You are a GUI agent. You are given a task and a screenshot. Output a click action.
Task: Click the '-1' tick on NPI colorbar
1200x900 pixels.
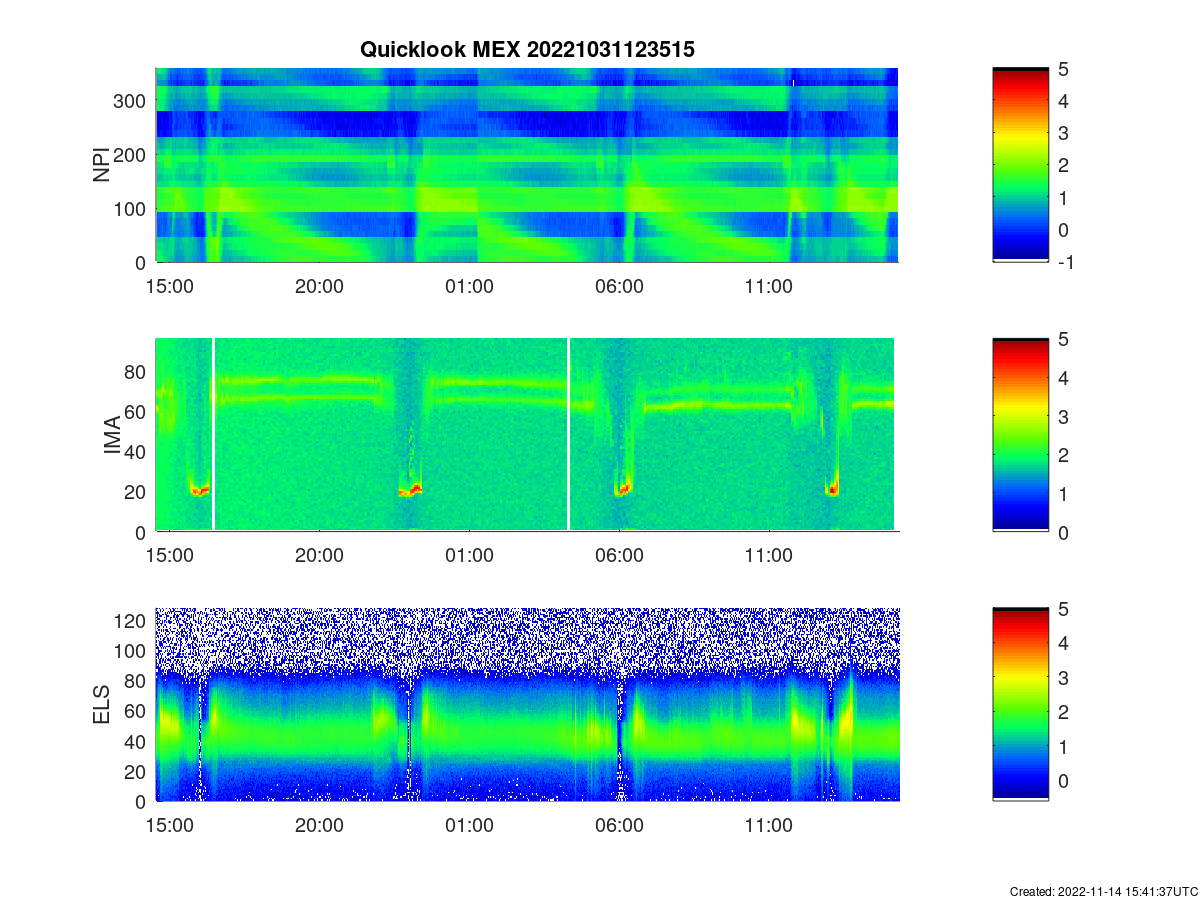pyautogui.click(x=1068, y=262)
